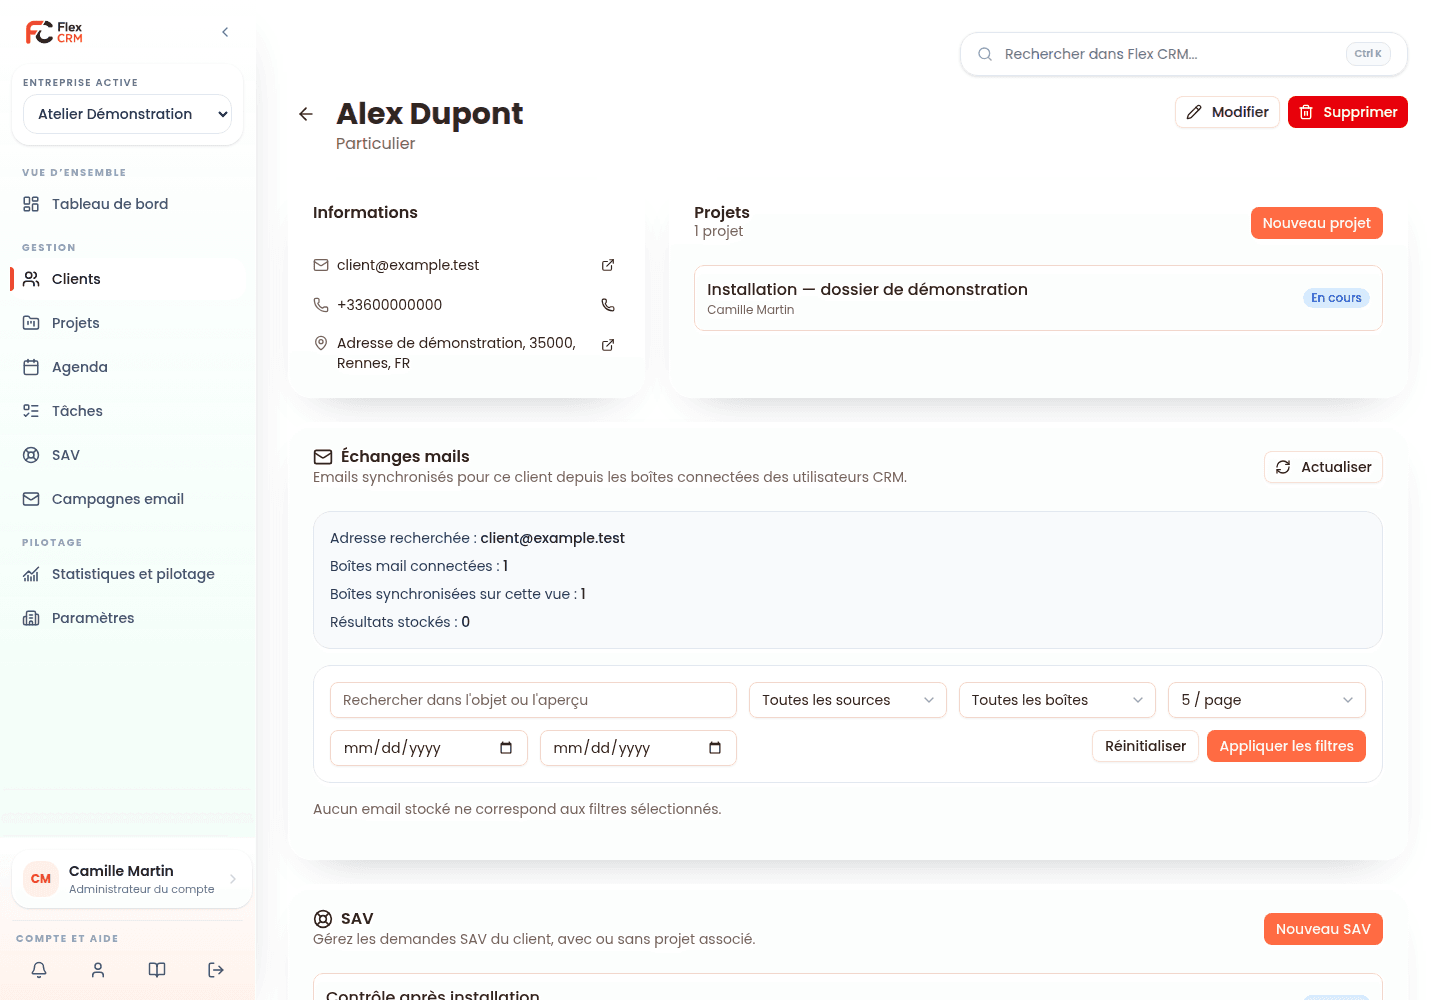This screenshot has height=1000, width=1440.
Task: Open the email link icon beside client@example.test
Action: (608, 265)
